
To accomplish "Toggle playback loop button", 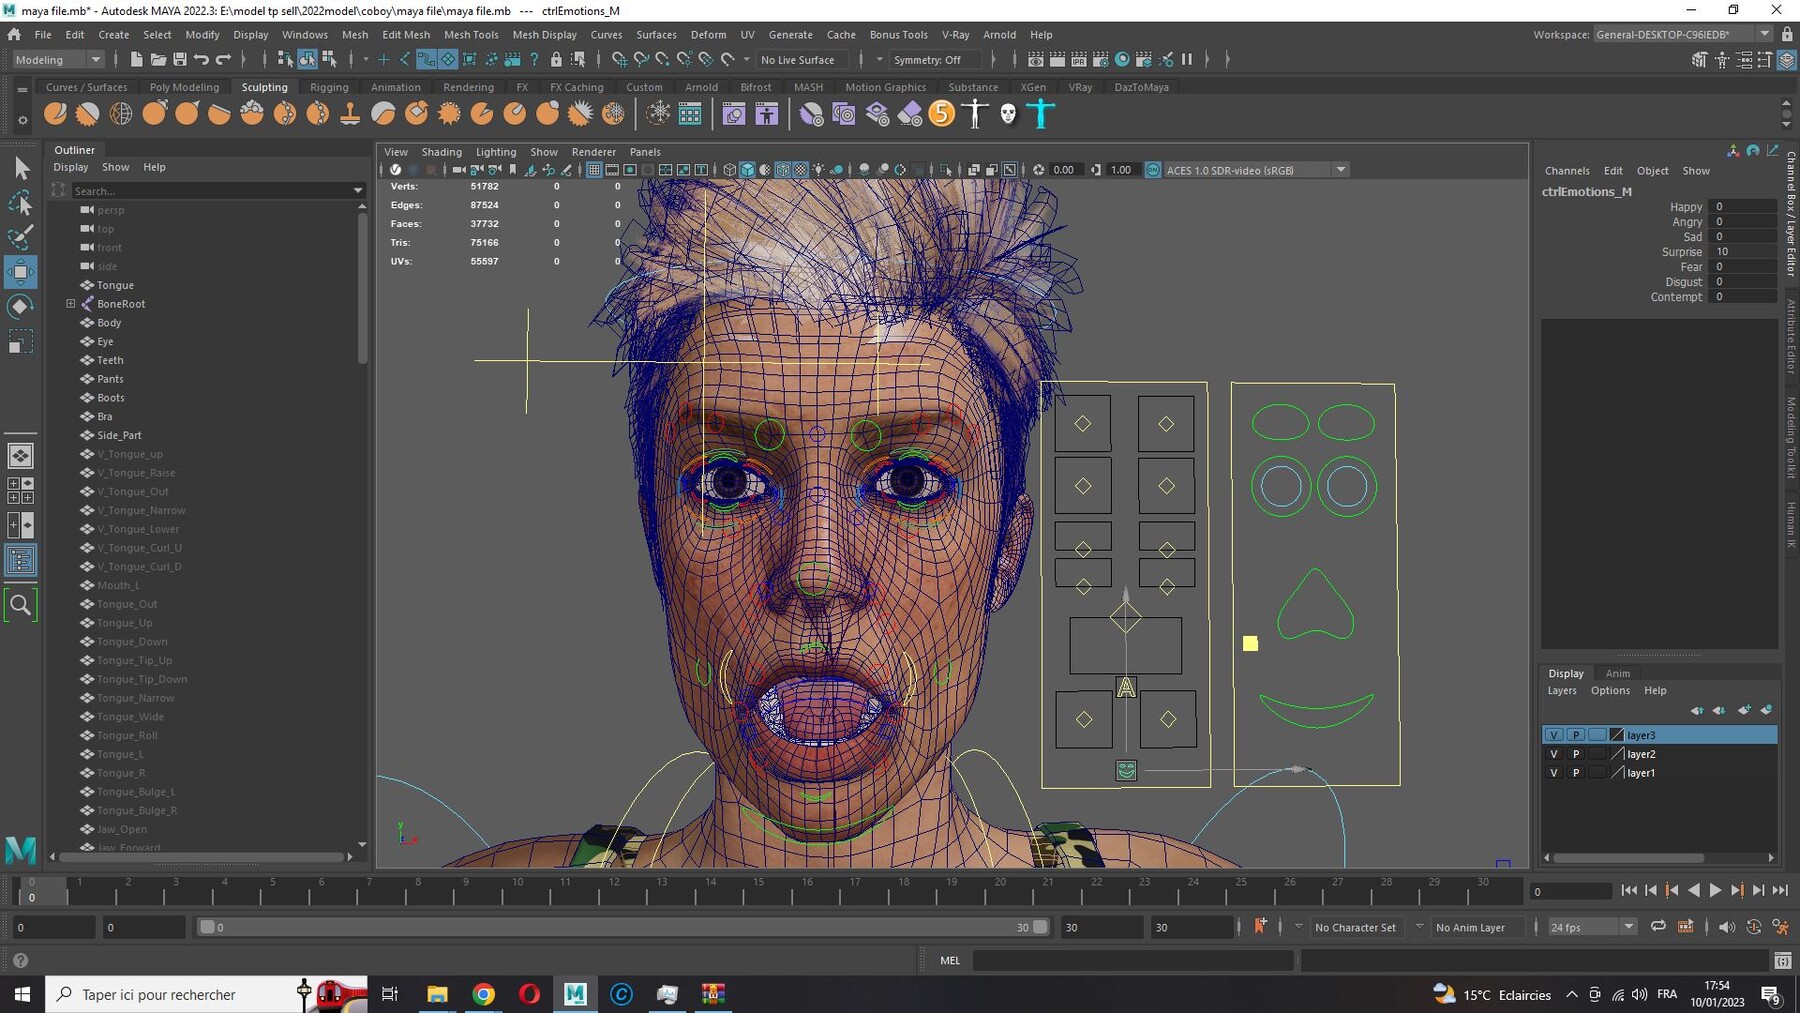I will 1658,927.
